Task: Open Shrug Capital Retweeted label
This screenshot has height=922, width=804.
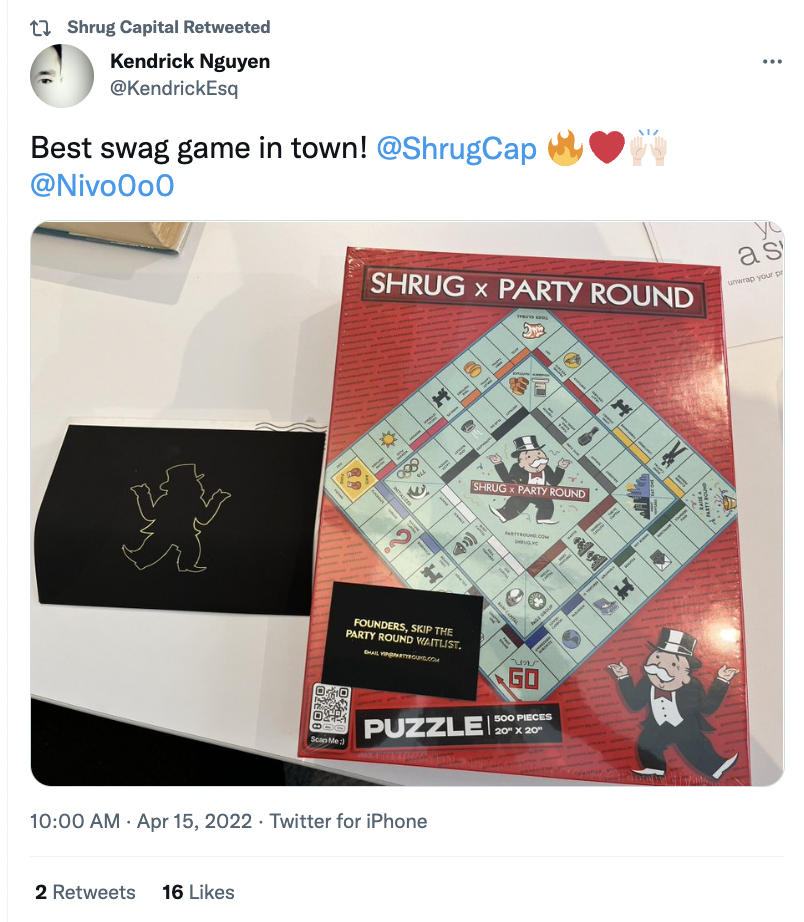Action: (x=169, y=27)
